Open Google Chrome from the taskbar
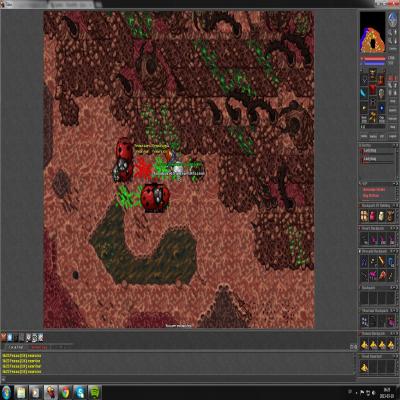The image size is (400, 400). coord(66,393)
